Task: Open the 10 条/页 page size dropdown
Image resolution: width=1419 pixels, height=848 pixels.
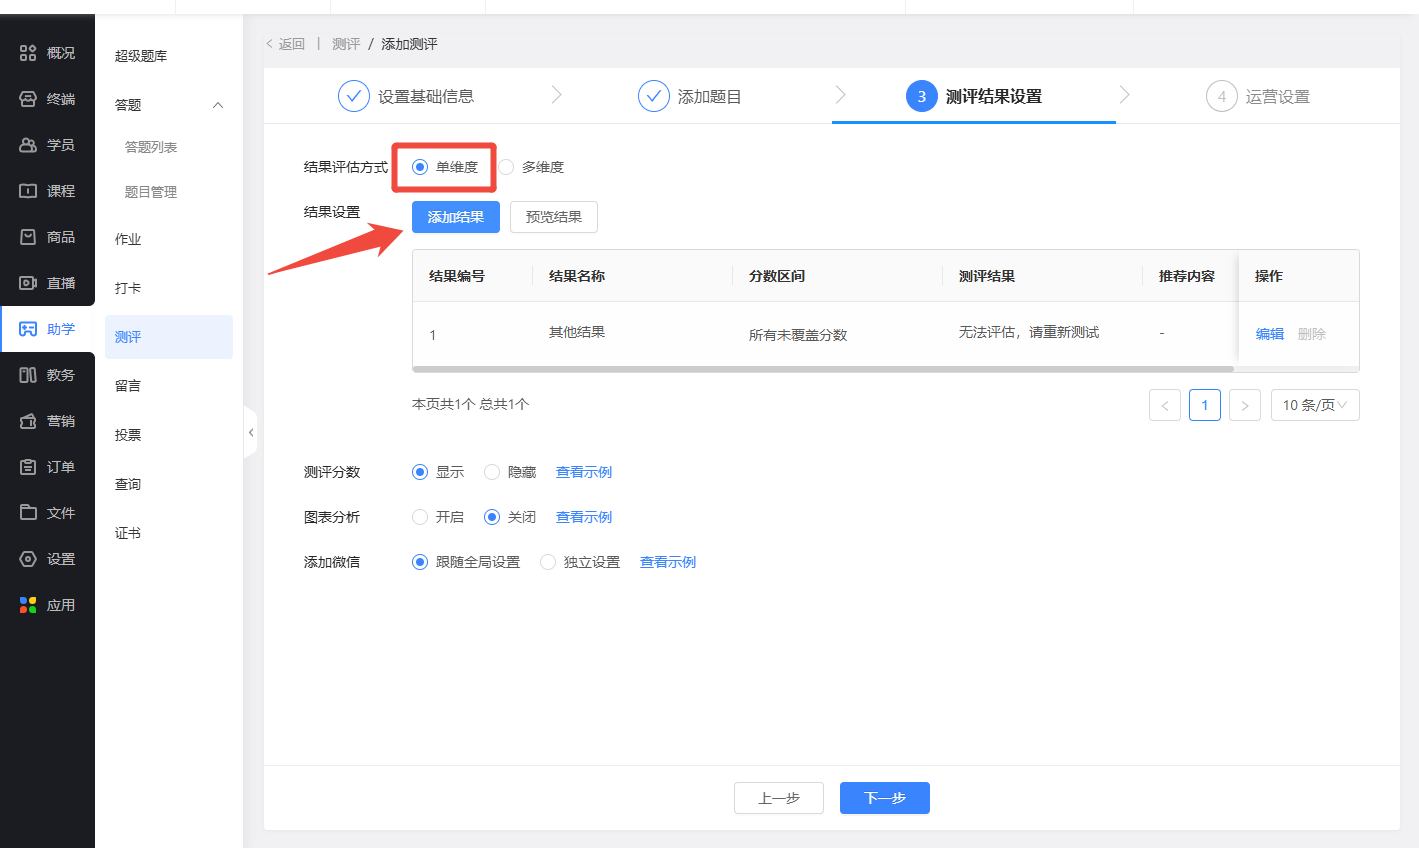Action: pos(1314,405)
